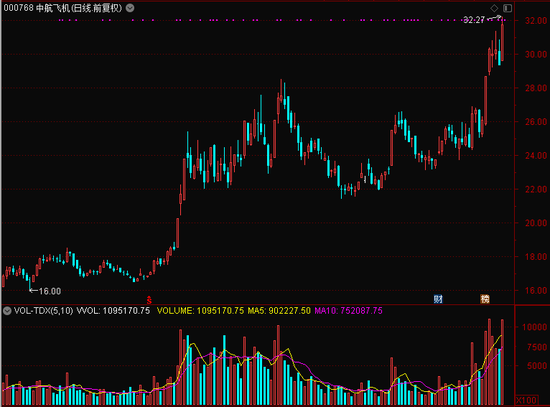Viewport: 550px width, 407px height.
Task: Click the 18.00 price axis label
Action: 536,257
